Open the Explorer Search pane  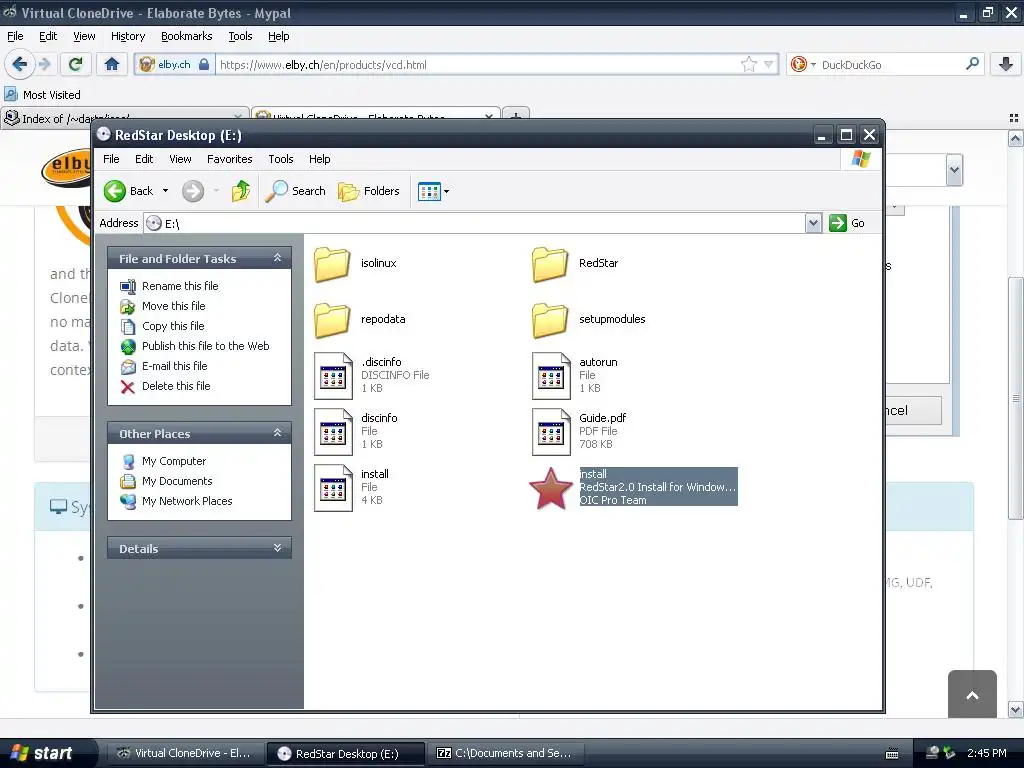tap(295, 191)
